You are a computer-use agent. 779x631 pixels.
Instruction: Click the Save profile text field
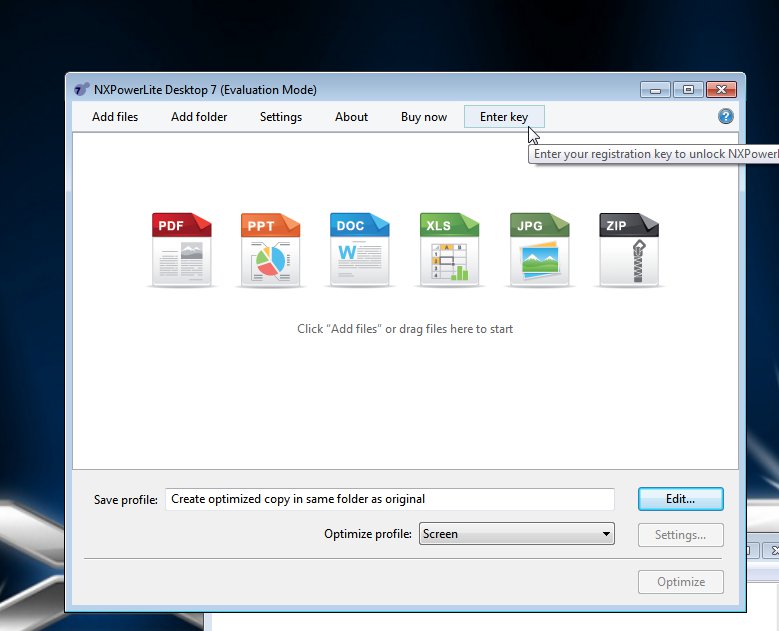[x=390, y=499]
